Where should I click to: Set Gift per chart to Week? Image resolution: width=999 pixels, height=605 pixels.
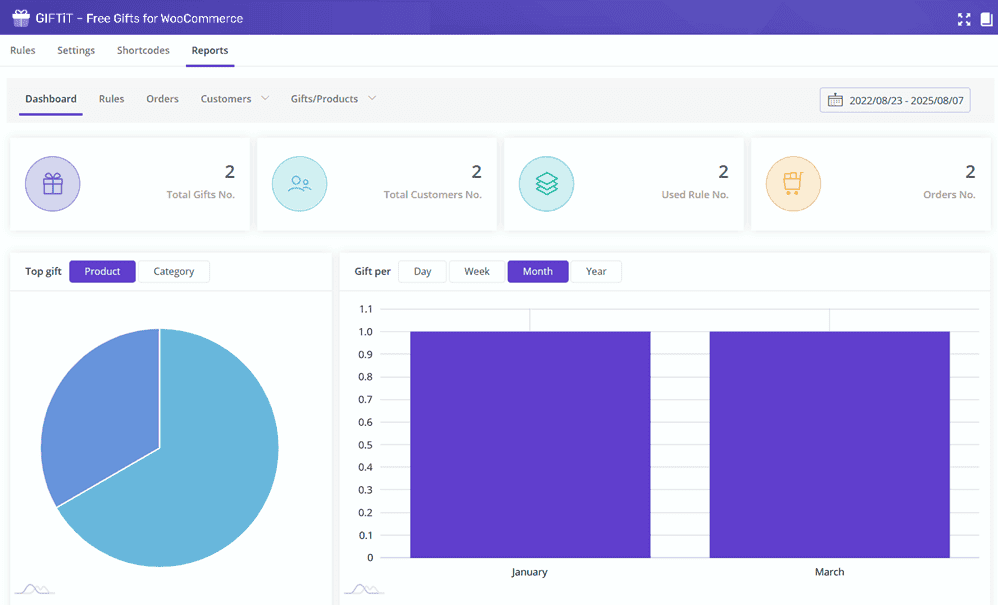coord(477,271)
